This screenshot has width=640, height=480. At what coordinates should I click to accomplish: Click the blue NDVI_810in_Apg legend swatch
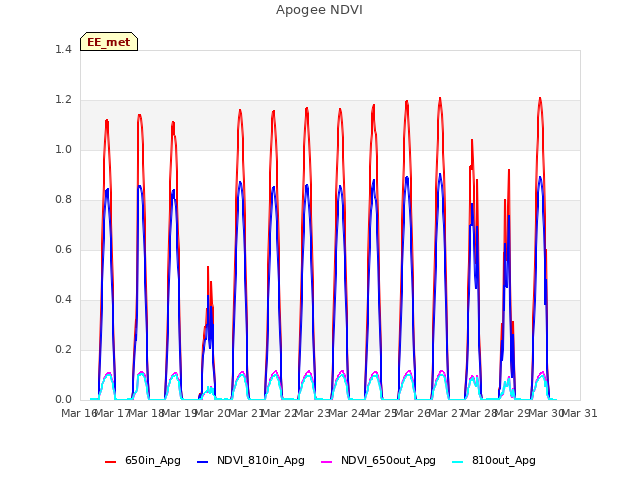coord(202,461)
